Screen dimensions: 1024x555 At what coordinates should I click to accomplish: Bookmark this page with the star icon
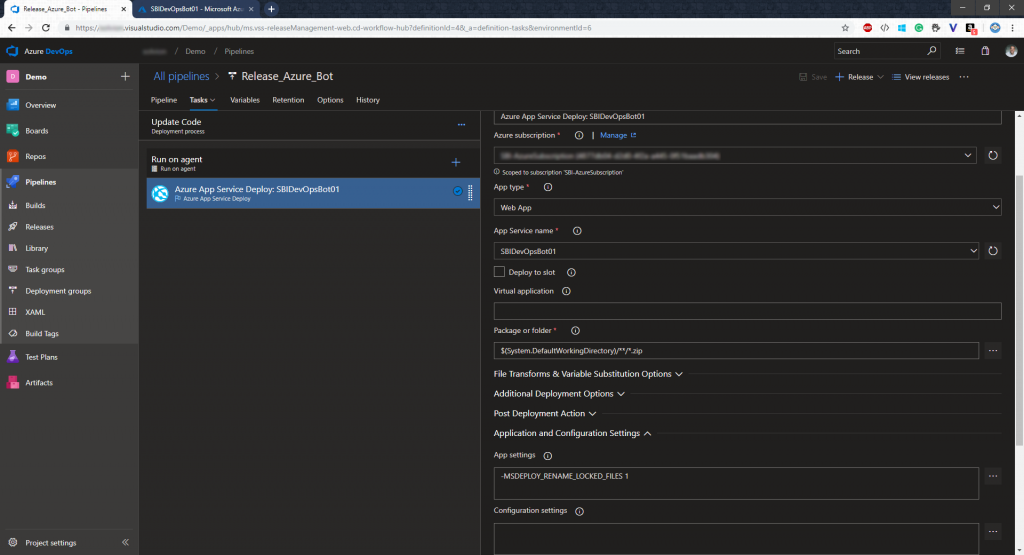click(845, 28)
